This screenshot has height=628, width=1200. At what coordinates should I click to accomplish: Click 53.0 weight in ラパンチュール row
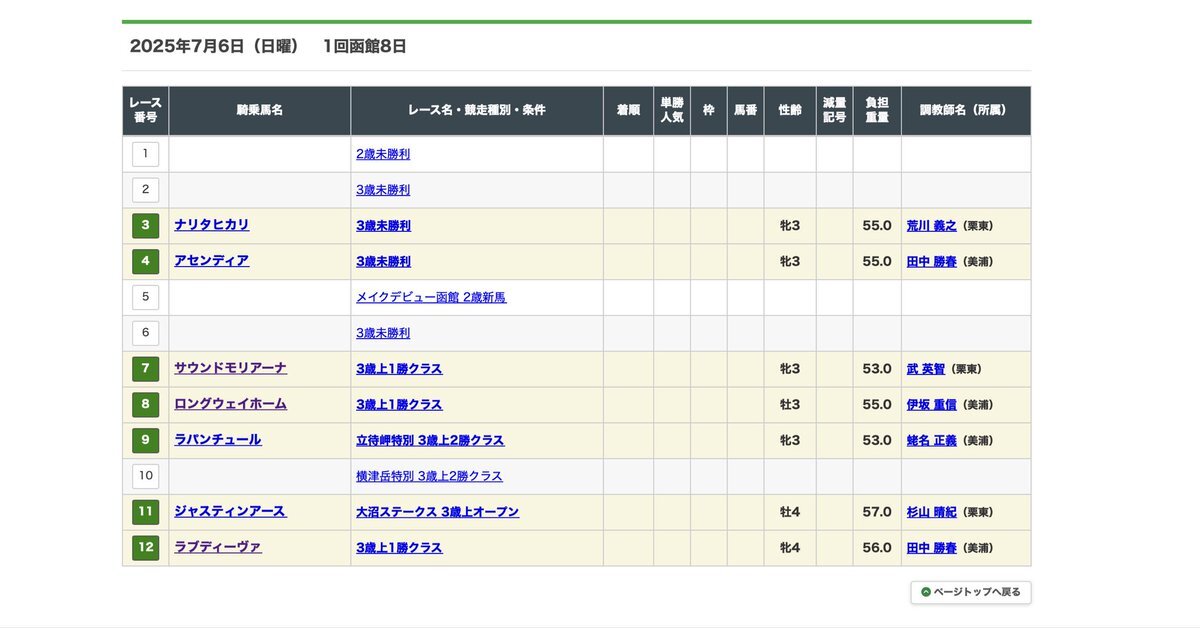point(877,440)
